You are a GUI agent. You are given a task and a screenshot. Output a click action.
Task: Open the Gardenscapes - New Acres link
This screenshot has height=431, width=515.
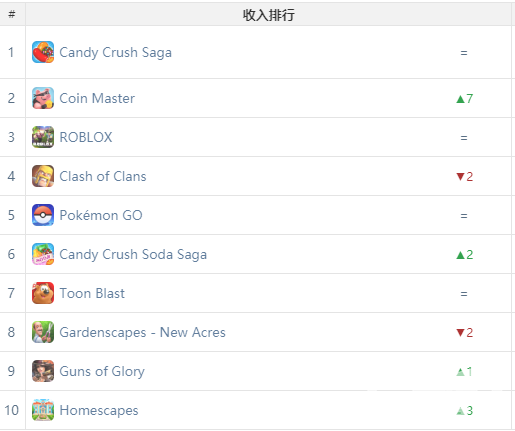pyautogui.click(x=142, y=332)
